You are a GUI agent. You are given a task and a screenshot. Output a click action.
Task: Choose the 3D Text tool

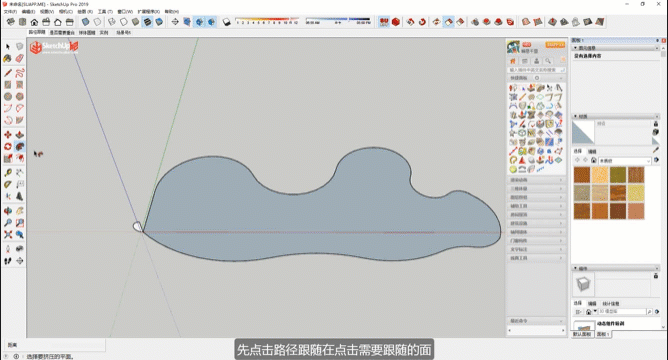point(20,196)
